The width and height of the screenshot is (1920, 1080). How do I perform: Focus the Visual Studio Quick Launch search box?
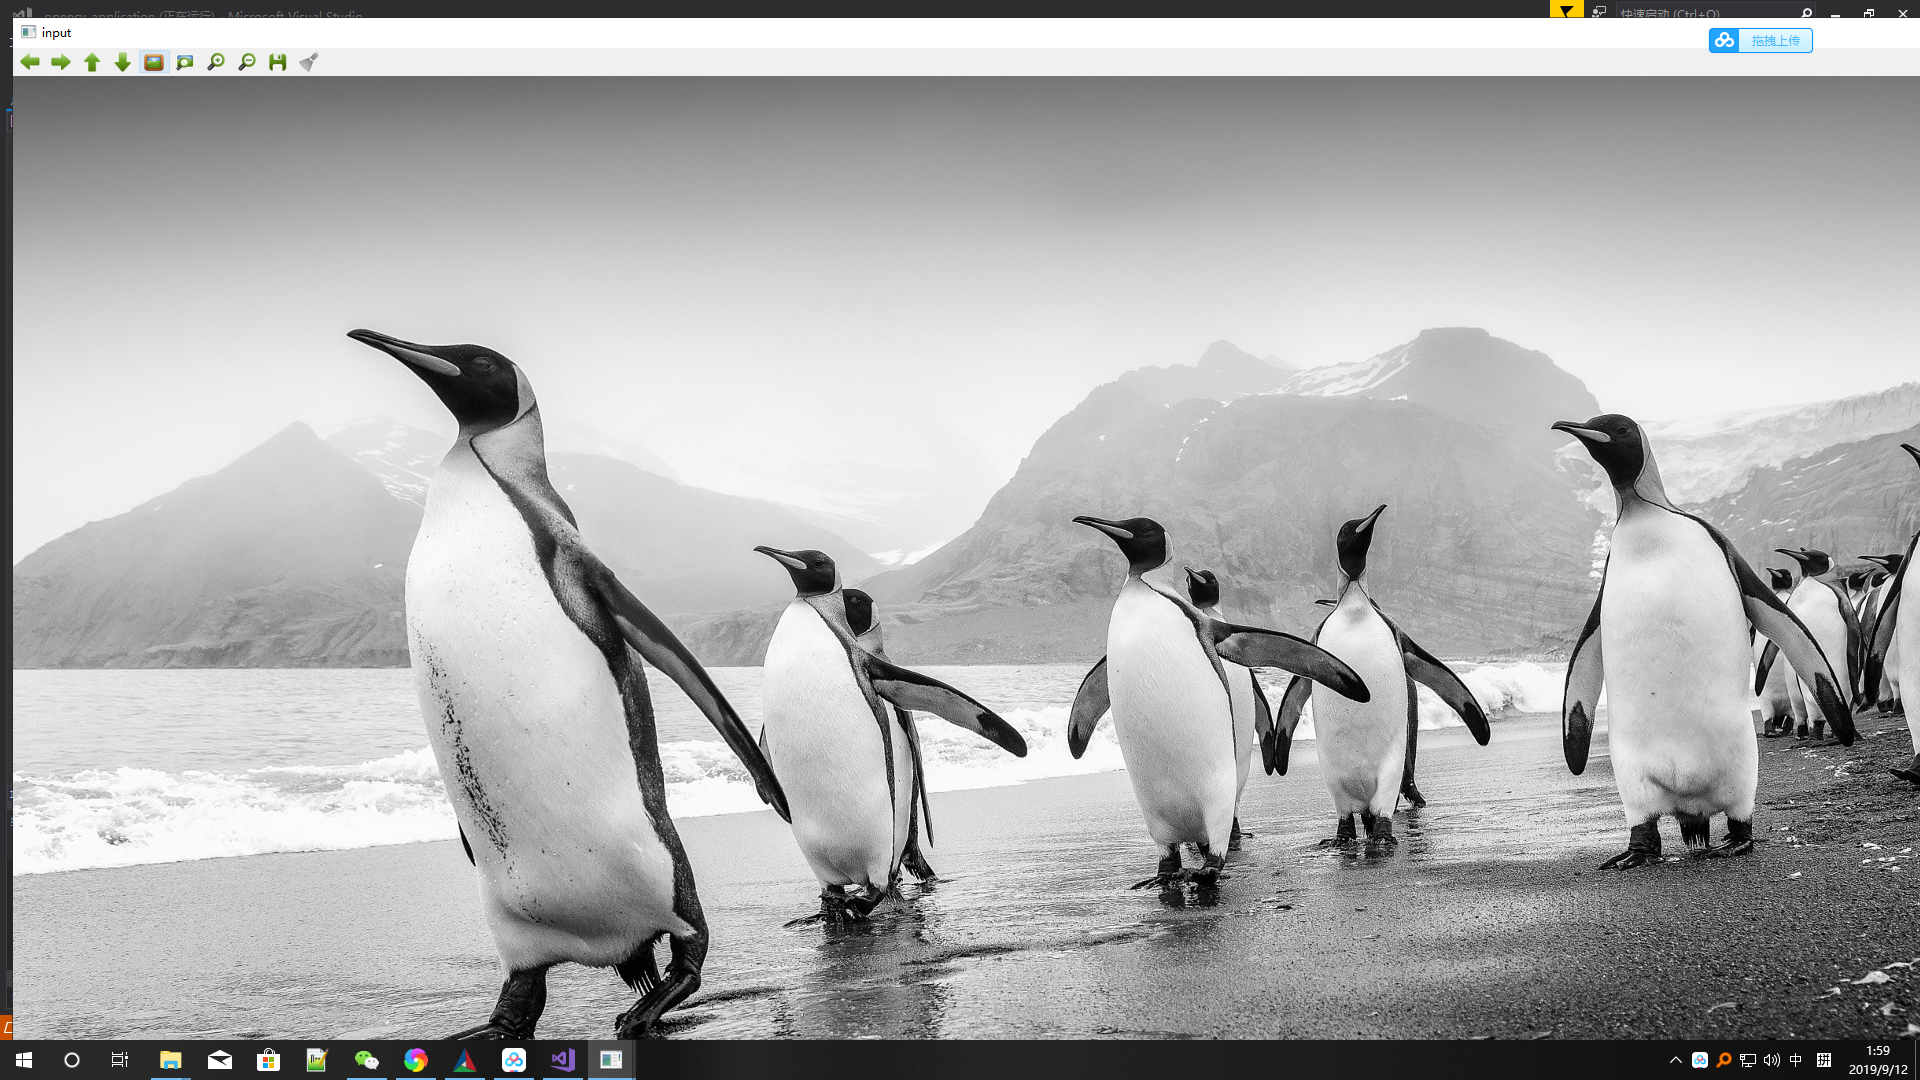1715,12
